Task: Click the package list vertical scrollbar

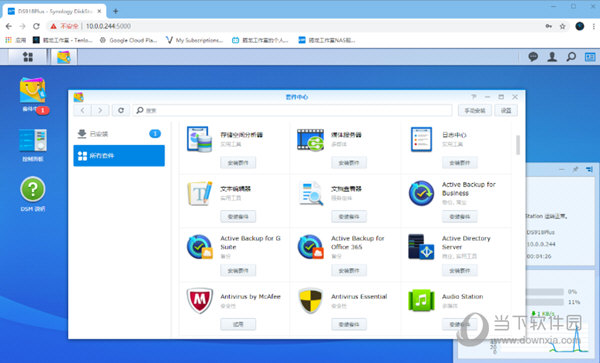Action: 518,145
